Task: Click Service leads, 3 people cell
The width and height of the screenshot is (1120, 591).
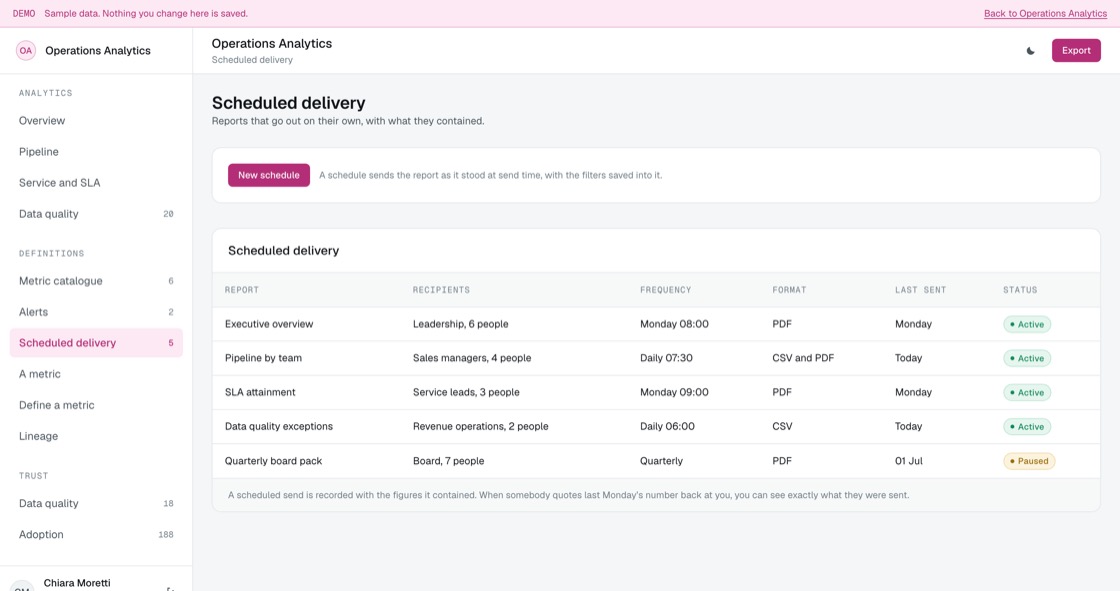Action: [466, 392]
